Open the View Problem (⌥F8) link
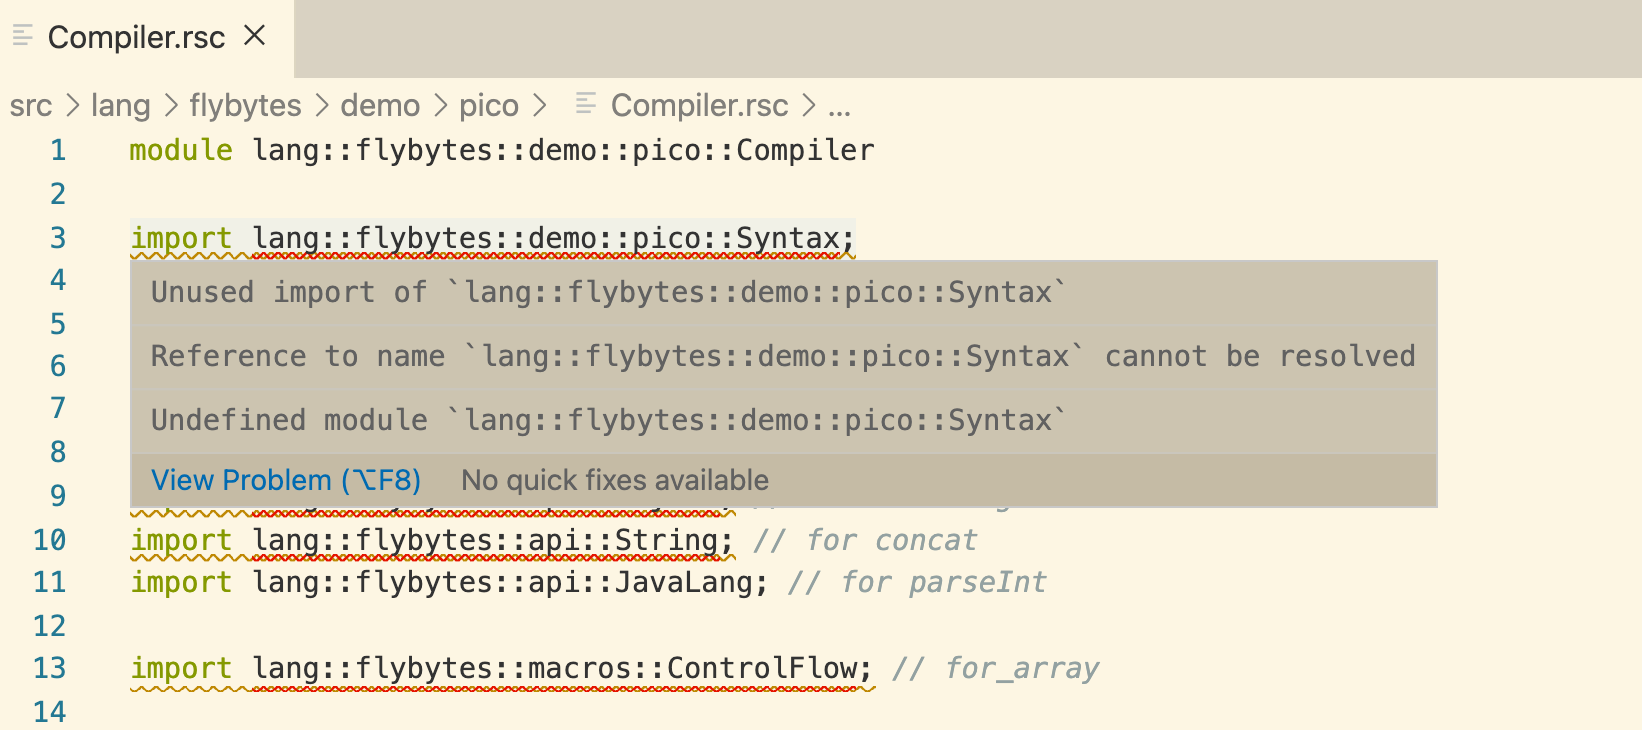This screenshot has width=1642, height=730. (285, 480)
